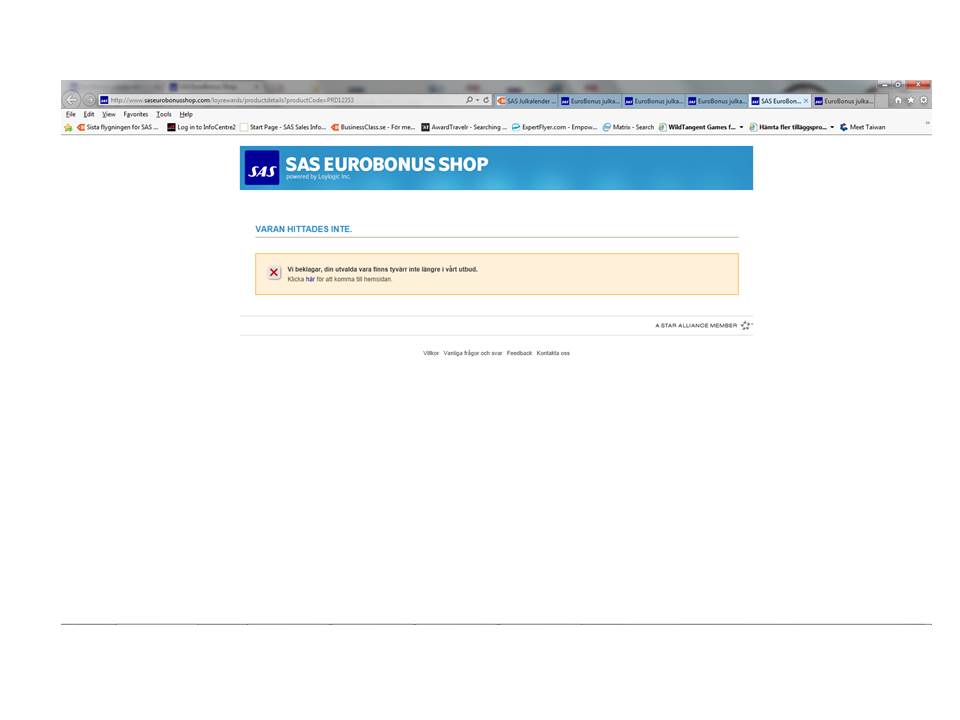Viewport: 960px width, 720px height.
Task: Click the address bar URL field
Action: (x=280, y=100)
